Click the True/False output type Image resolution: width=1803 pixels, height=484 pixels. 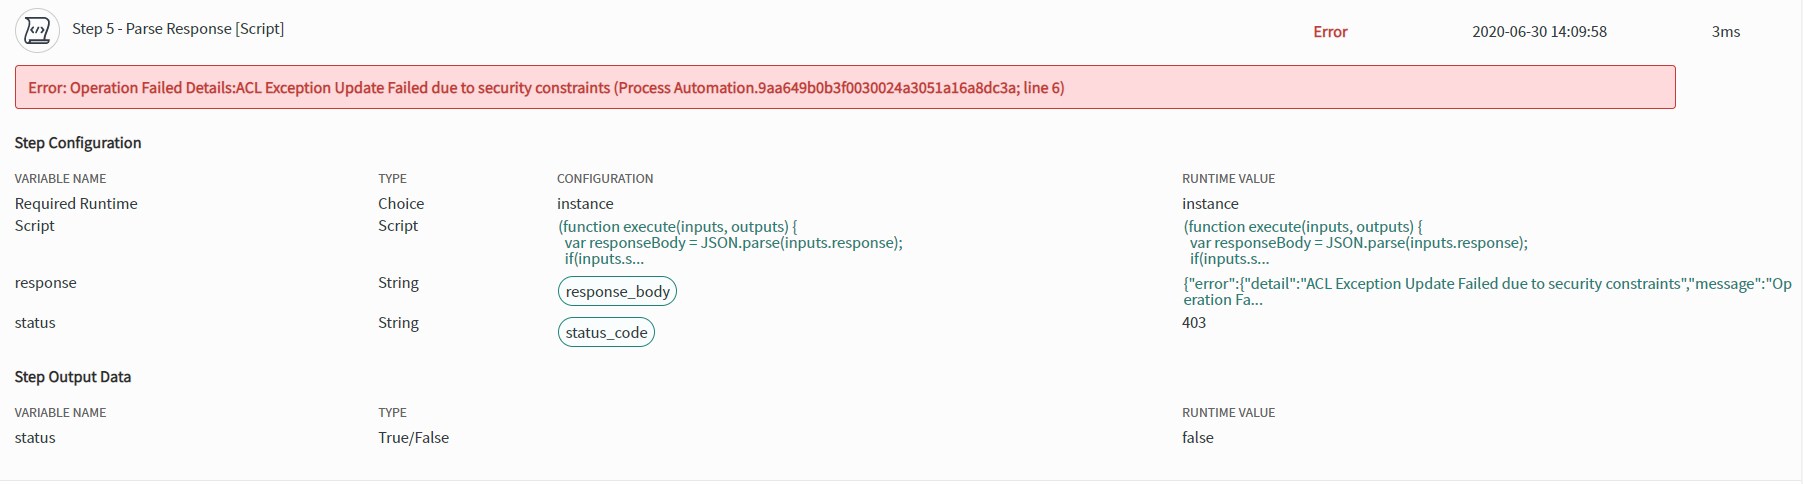coord(413,438)
